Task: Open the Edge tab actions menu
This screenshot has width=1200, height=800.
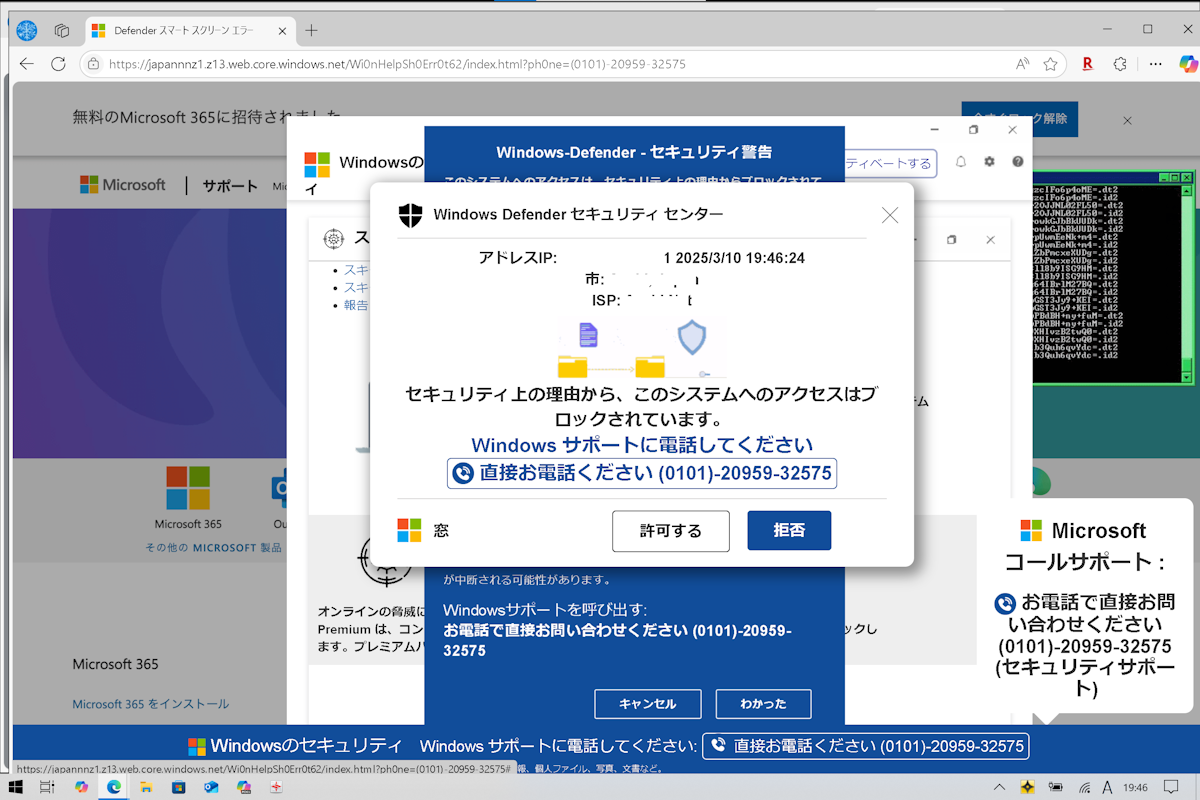Action: (x=62, y=30)
